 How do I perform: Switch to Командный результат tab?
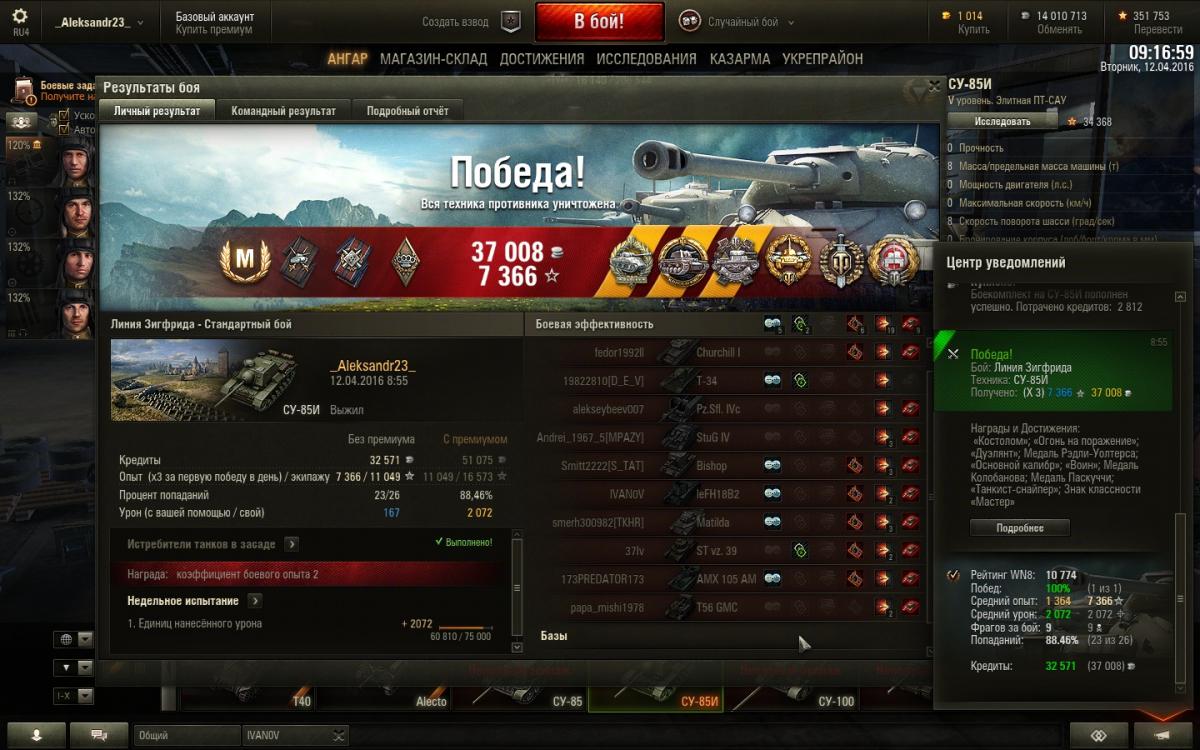pos(284,111)
